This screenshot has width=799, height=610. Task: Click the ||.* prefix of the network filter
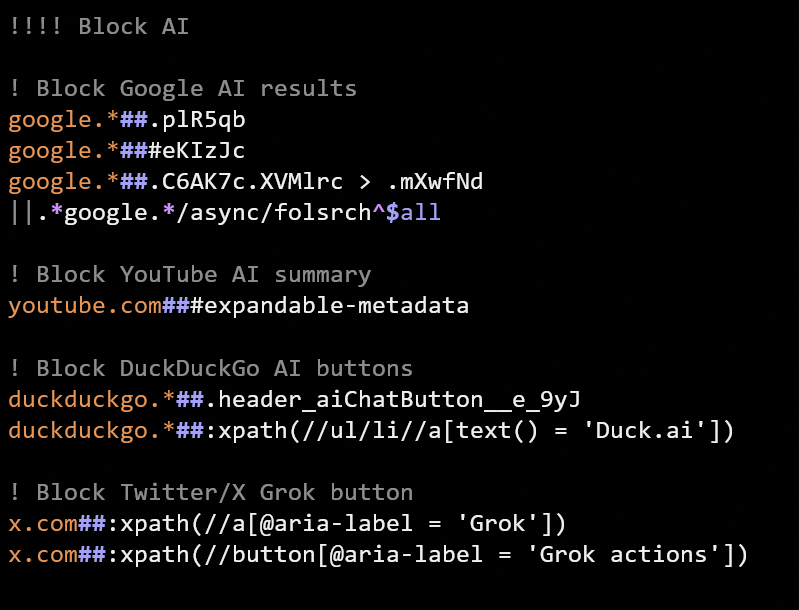tap(35, 213)
